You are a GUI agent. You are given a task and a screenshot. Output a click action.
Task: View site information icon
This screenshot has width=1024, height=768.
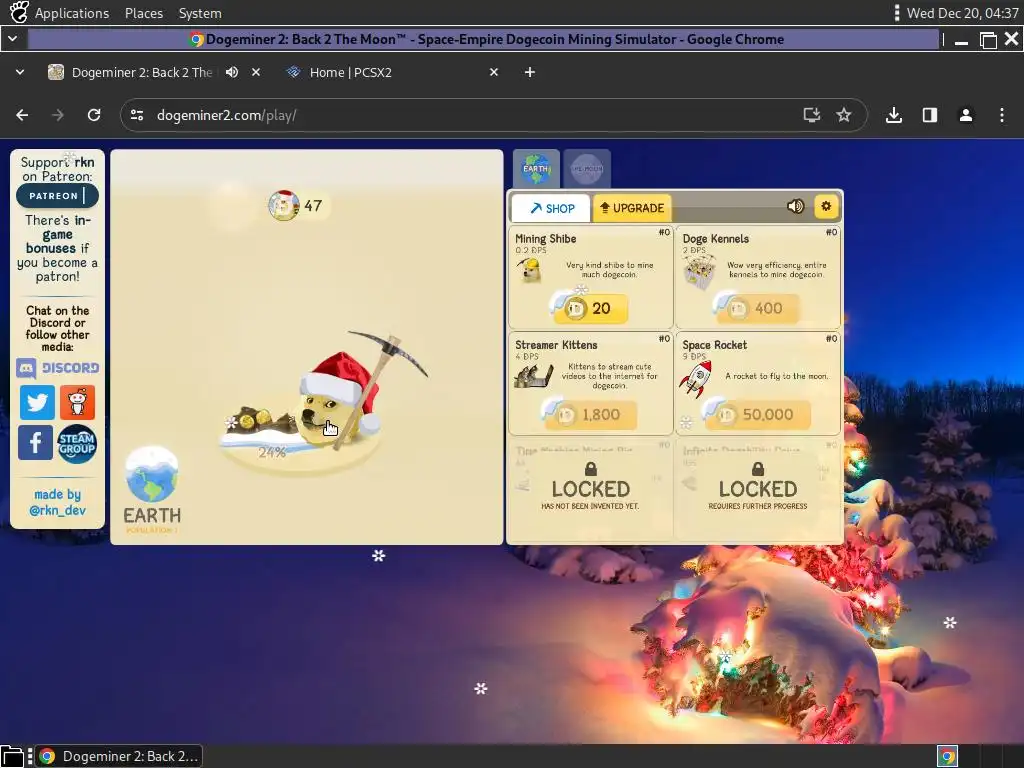pos(137,116)
